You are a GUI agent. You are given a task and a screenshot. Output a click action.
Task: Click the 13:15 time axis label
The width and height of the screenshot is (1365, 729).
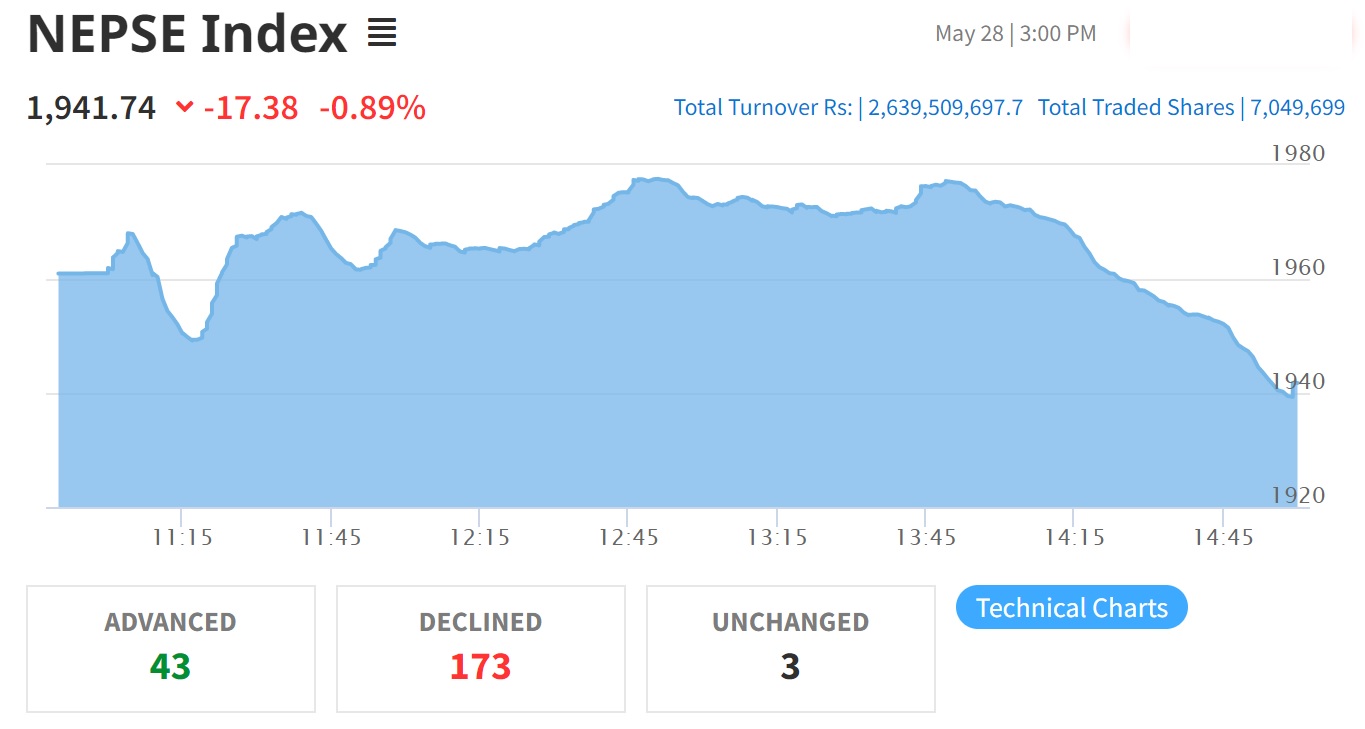777,538
